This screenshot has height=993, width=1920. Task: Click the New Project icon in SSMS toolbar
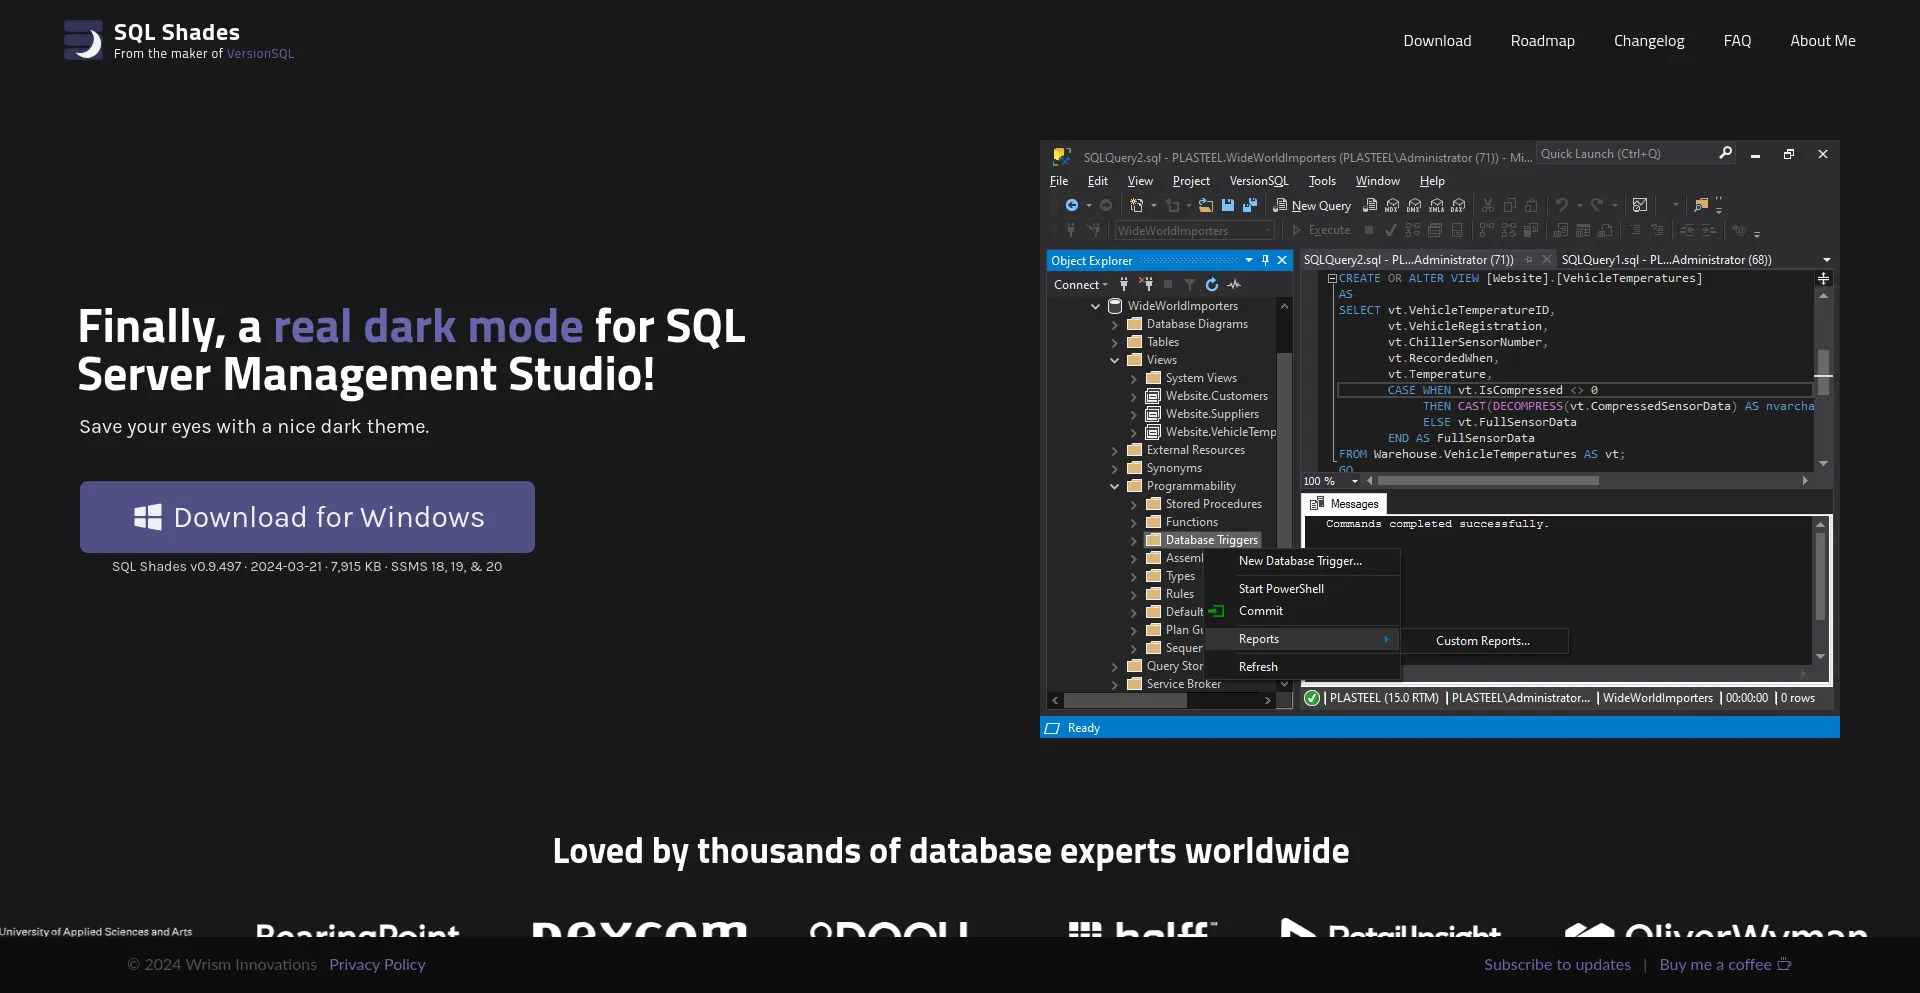[x=1136, y=205]
